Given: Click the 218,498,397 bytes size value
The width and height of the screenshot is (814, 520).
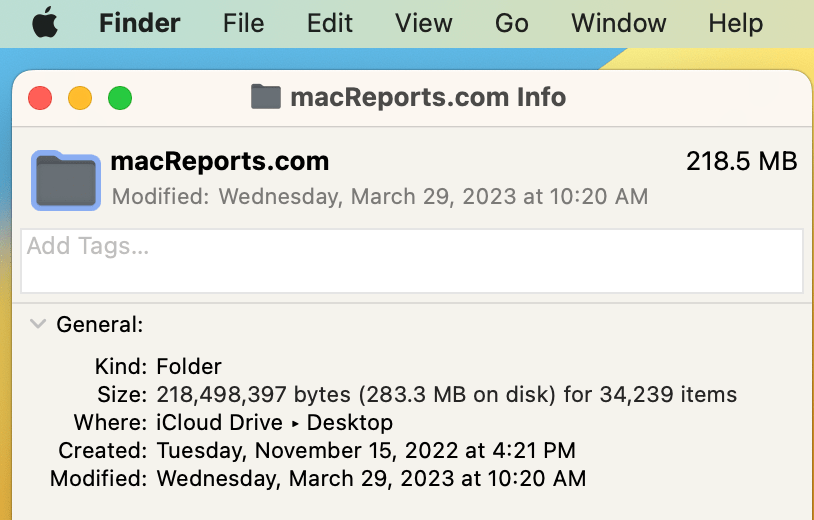Looking at the screenshot, I should point(254,395).
